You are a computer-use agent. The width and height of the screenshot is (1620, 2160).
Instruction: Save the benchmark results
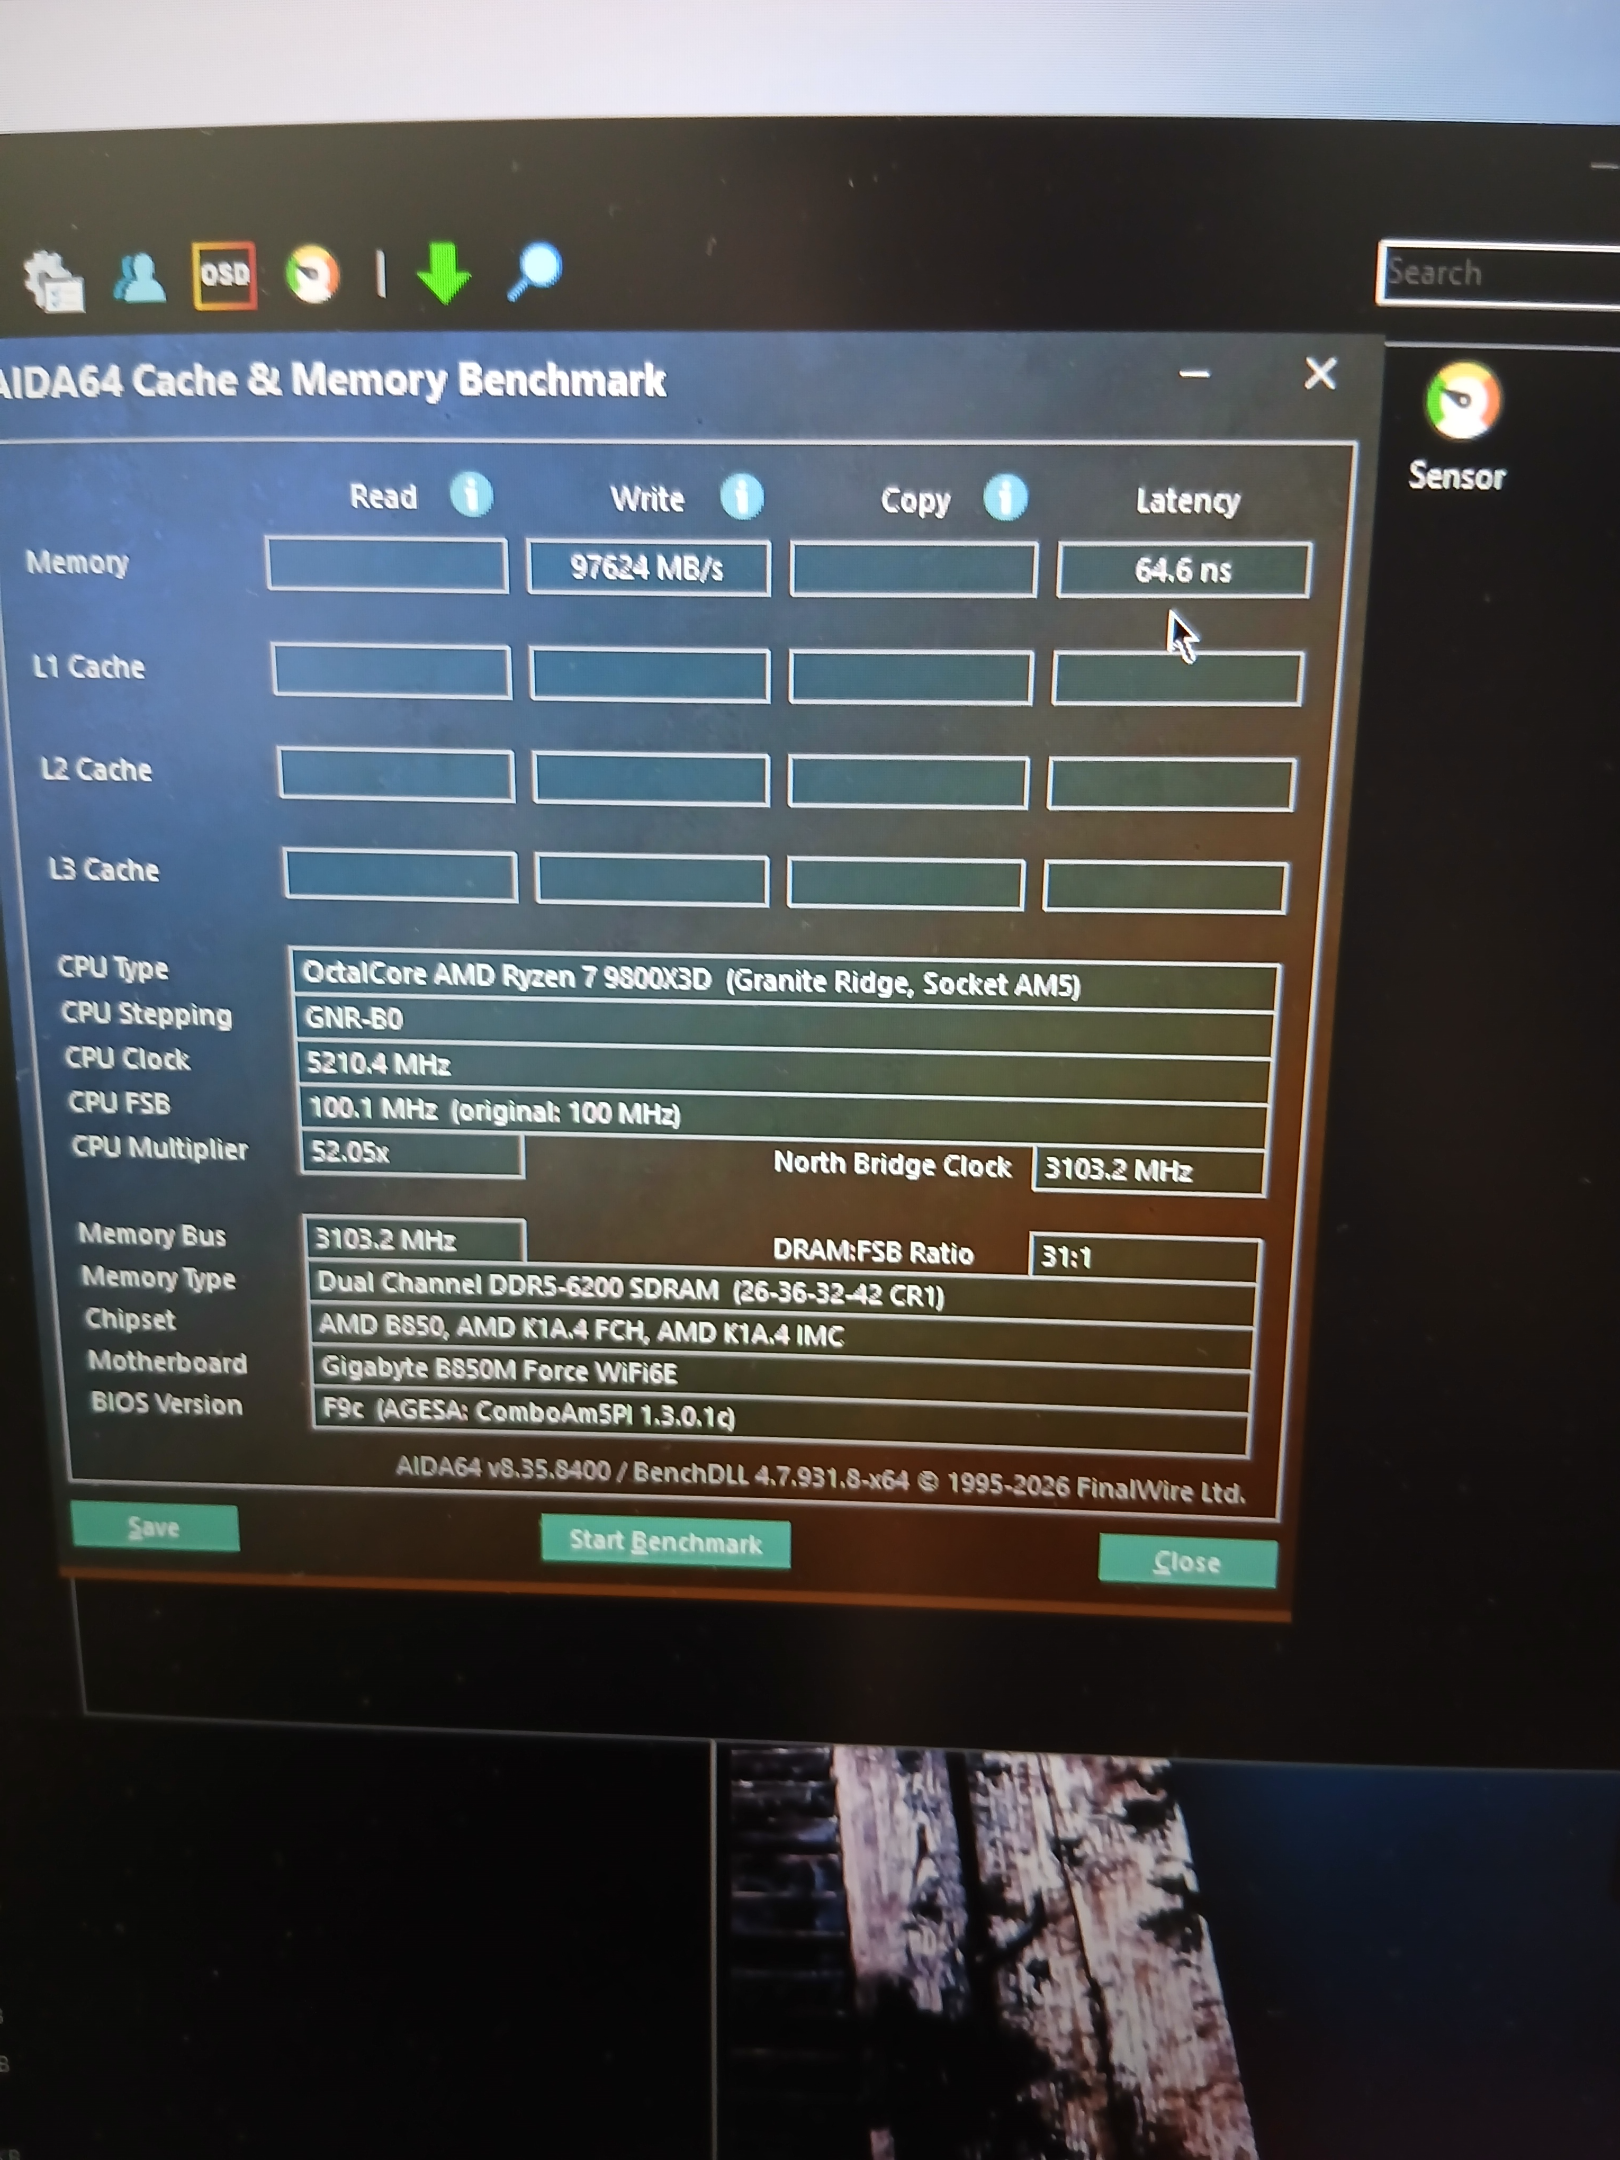coord(155,1527)
